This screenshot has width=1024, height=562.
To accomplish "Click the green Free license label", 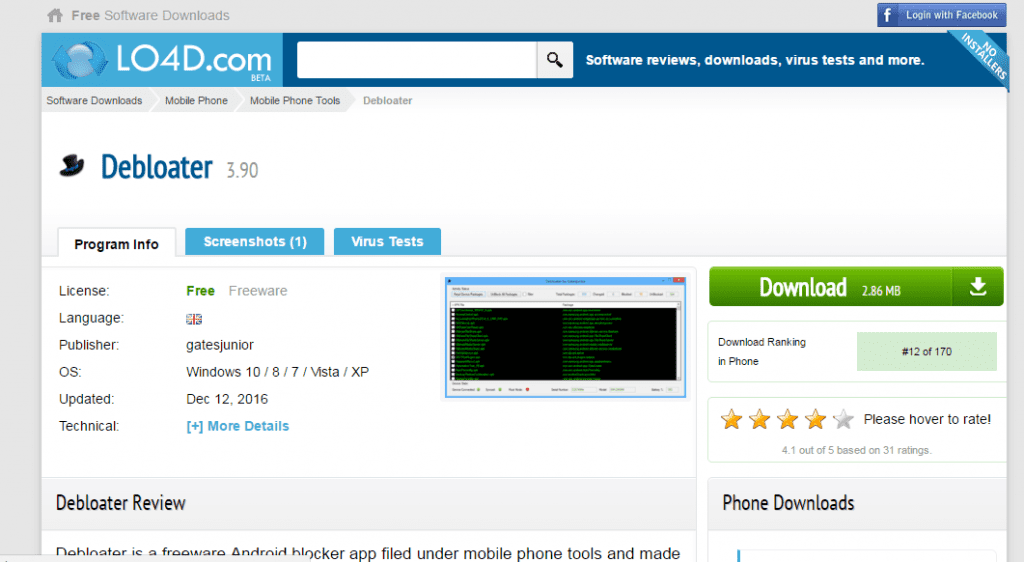I will [200, 291].
